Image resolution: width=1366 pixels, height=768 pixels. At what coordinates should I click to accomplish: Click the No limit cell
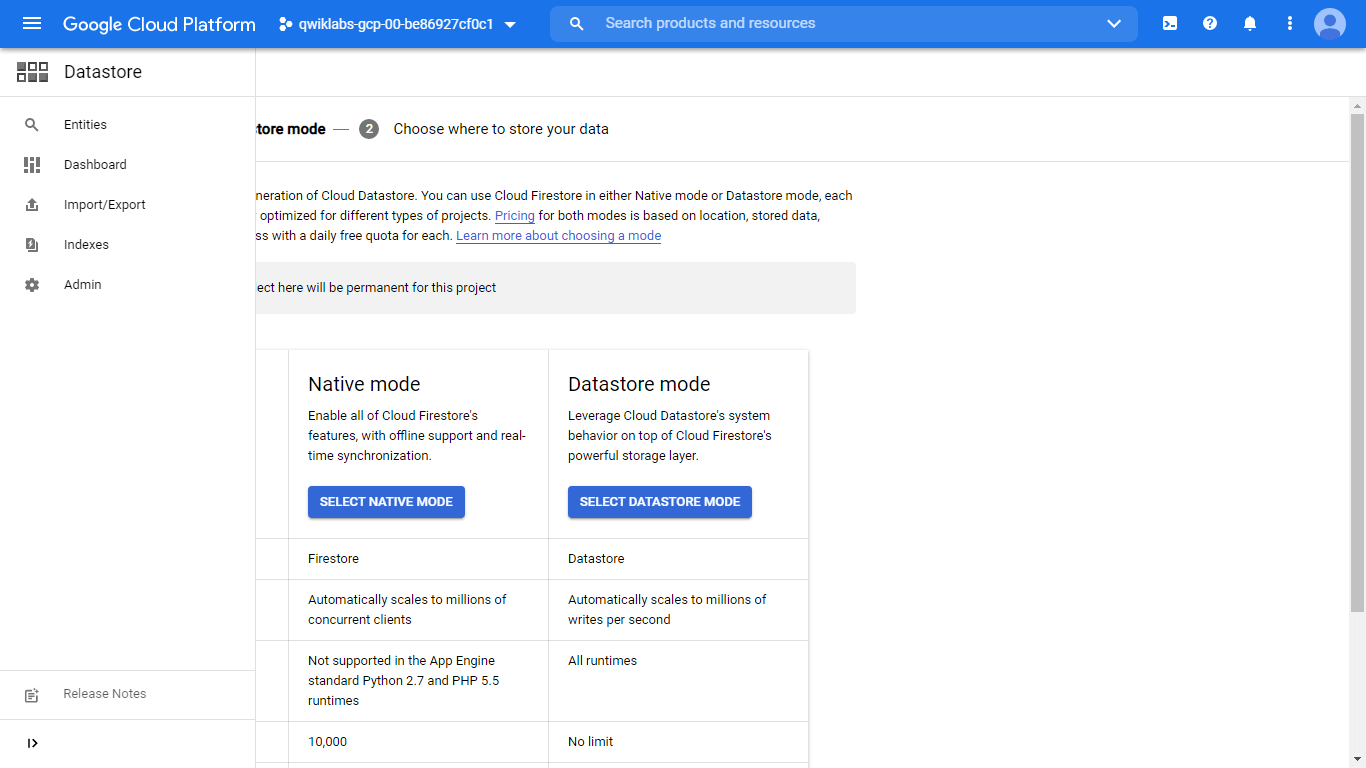click(678, 742)
